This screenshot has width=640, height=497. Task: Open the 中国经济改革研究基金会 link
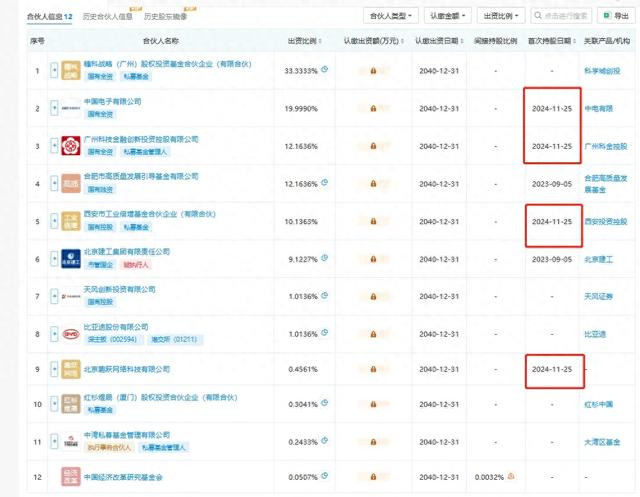tap(123, 477)
